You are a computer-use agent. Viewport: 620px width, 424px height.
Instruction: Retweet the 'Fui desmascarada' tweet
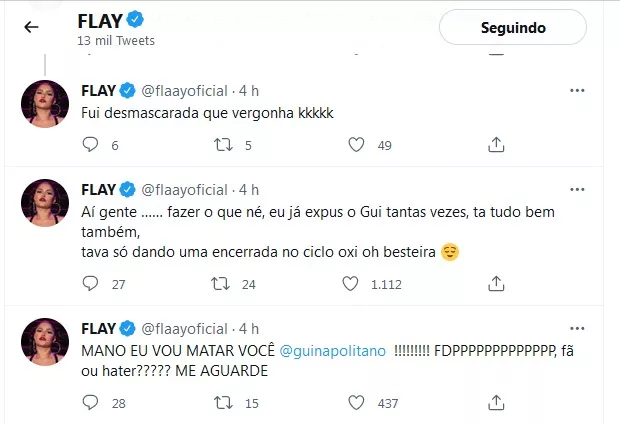[226, 145]
